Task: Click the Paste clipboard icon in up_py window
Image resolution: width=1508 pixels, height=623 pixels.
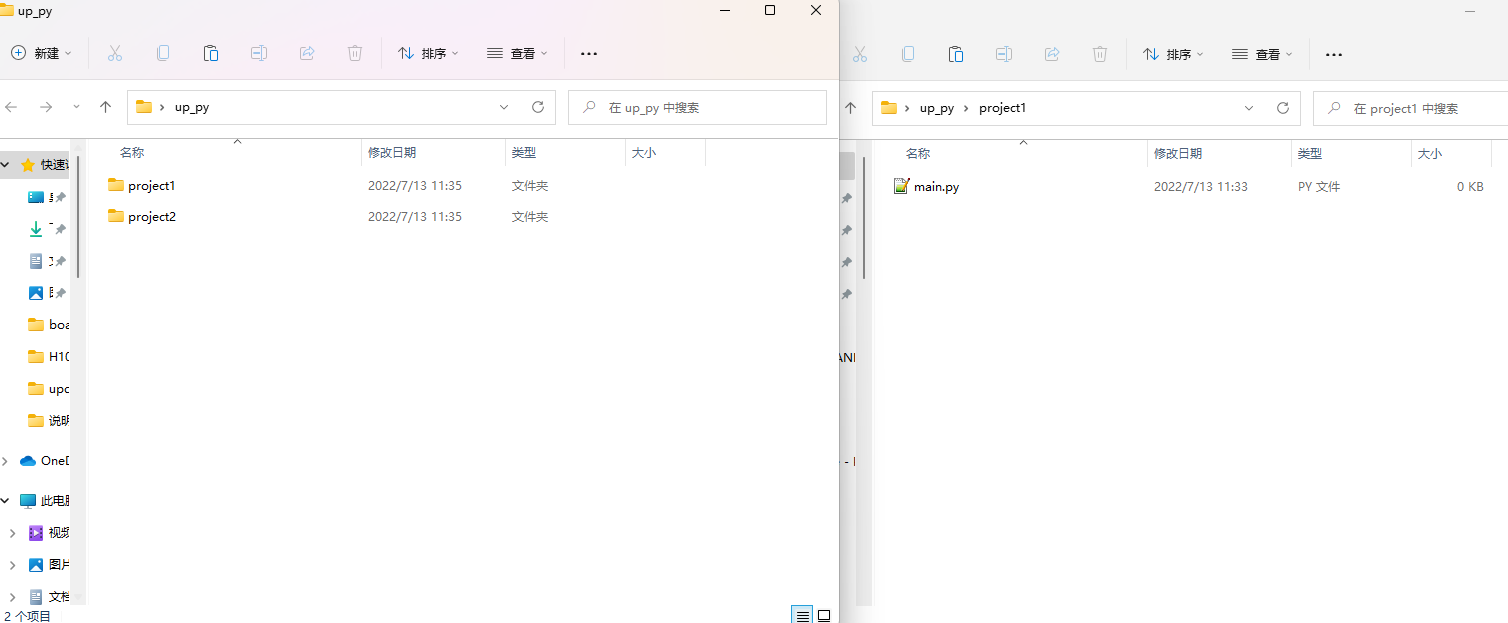Action: click(211, 53)
